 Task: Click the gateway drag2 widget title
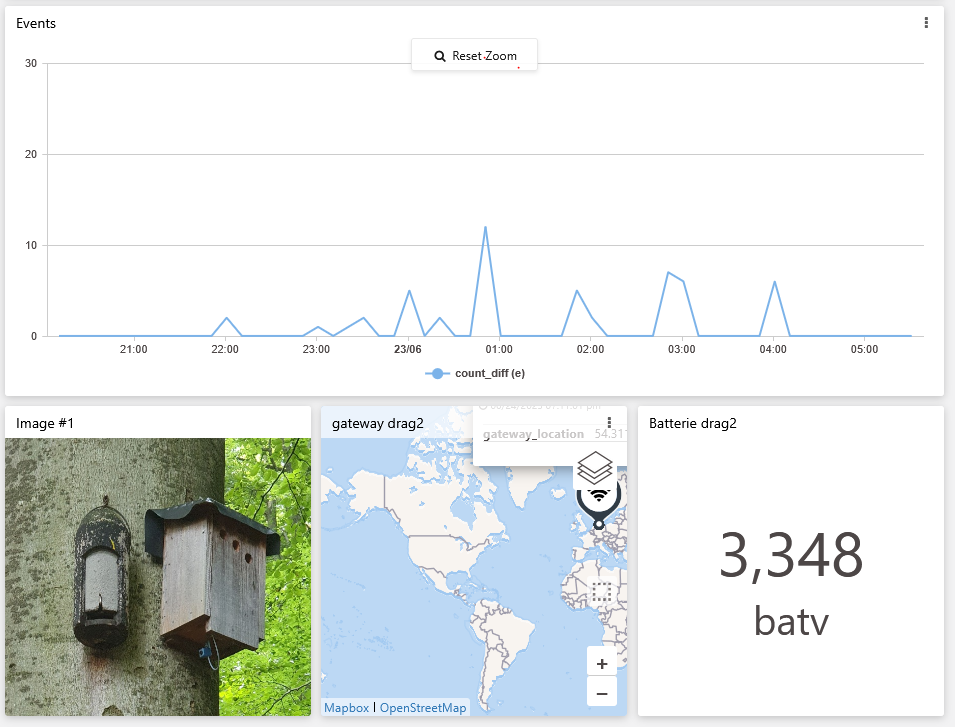pyautogui.click(x=378, y=423)
